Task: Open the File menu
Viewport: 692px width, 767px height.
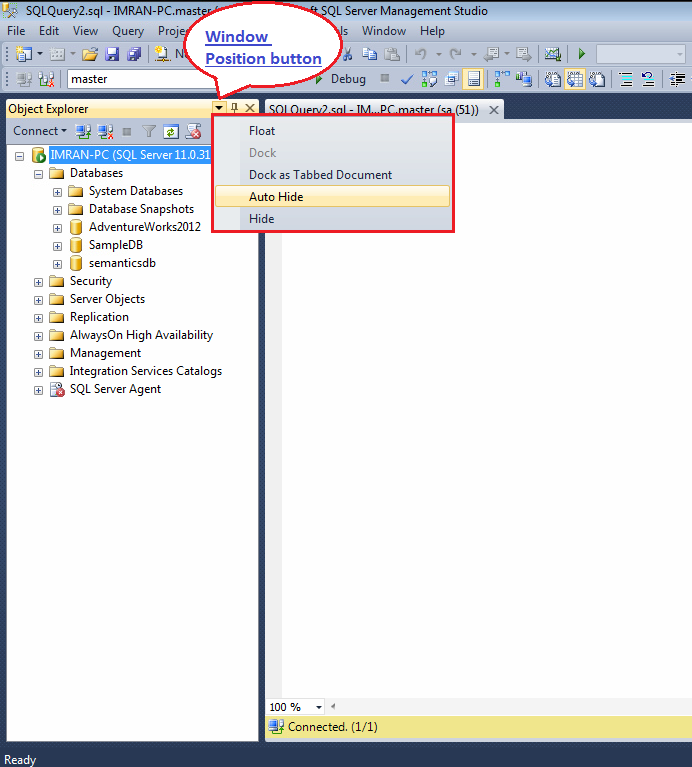Action: pos(16,31)
